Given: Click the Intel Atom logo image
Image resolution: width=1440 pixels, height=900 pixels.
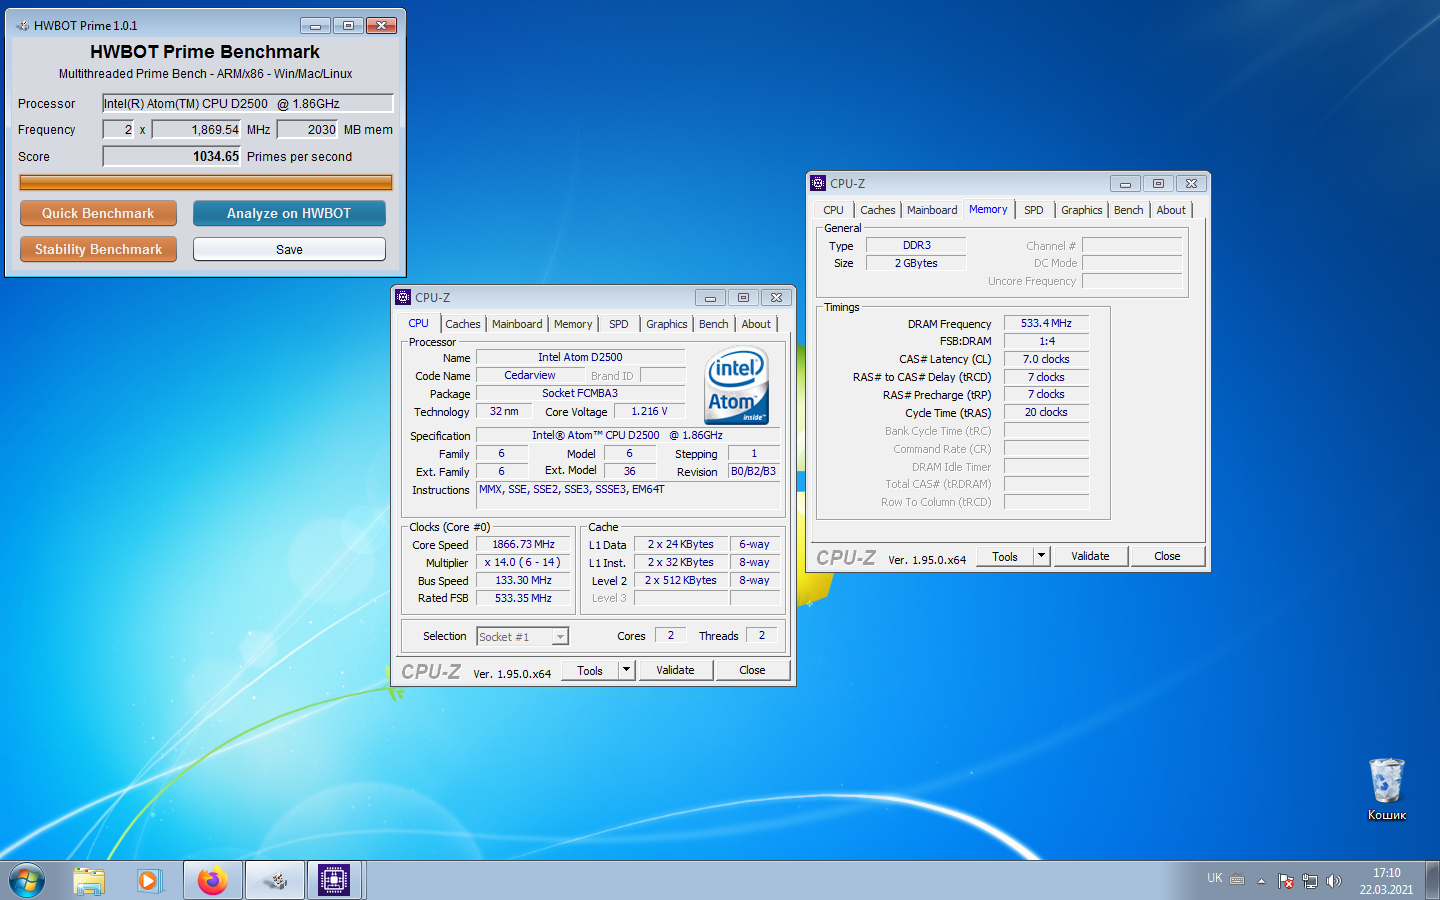Looking at the screenshot, I should (x=737, y=385).
